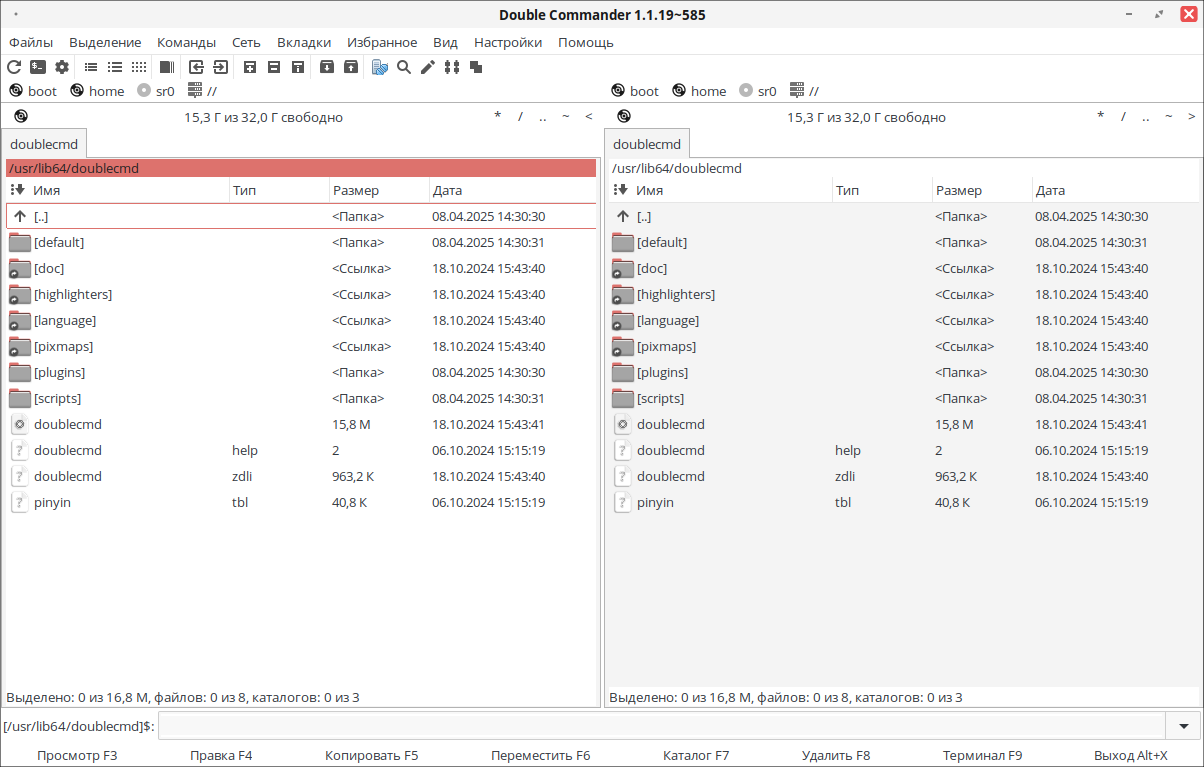Image resolution: width=1204 pixels, height=767 pixels.
Task: Click the right panel home '~' button
Action: coord(1168,117)
